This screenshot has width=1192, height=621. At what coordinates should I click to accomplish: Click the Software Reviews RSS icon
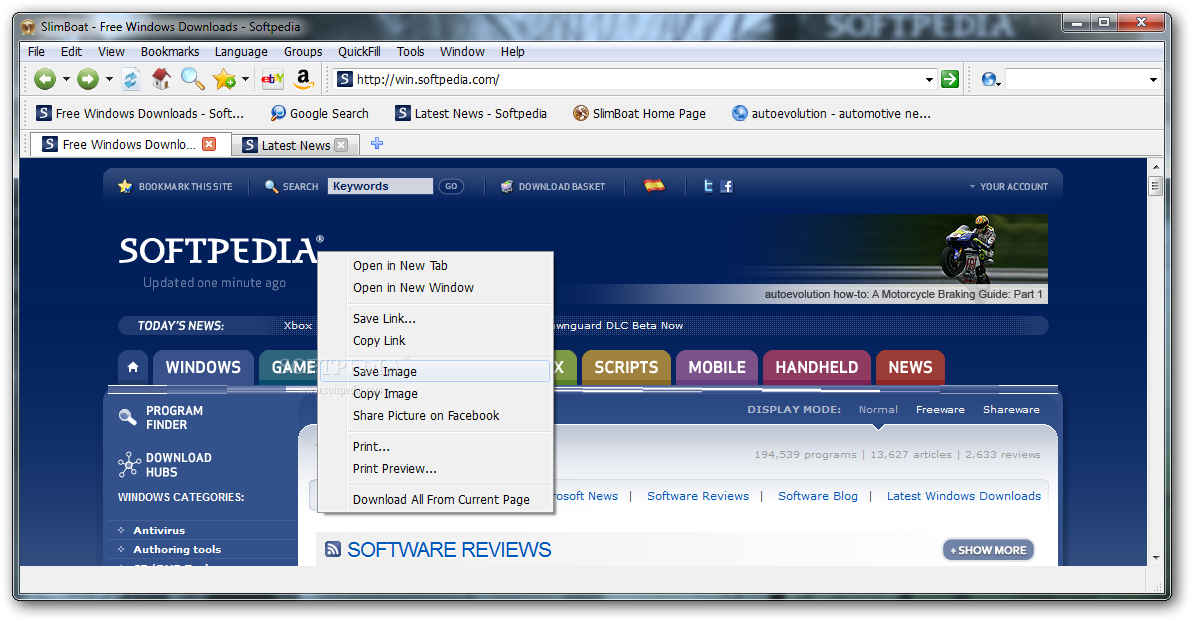332,549
